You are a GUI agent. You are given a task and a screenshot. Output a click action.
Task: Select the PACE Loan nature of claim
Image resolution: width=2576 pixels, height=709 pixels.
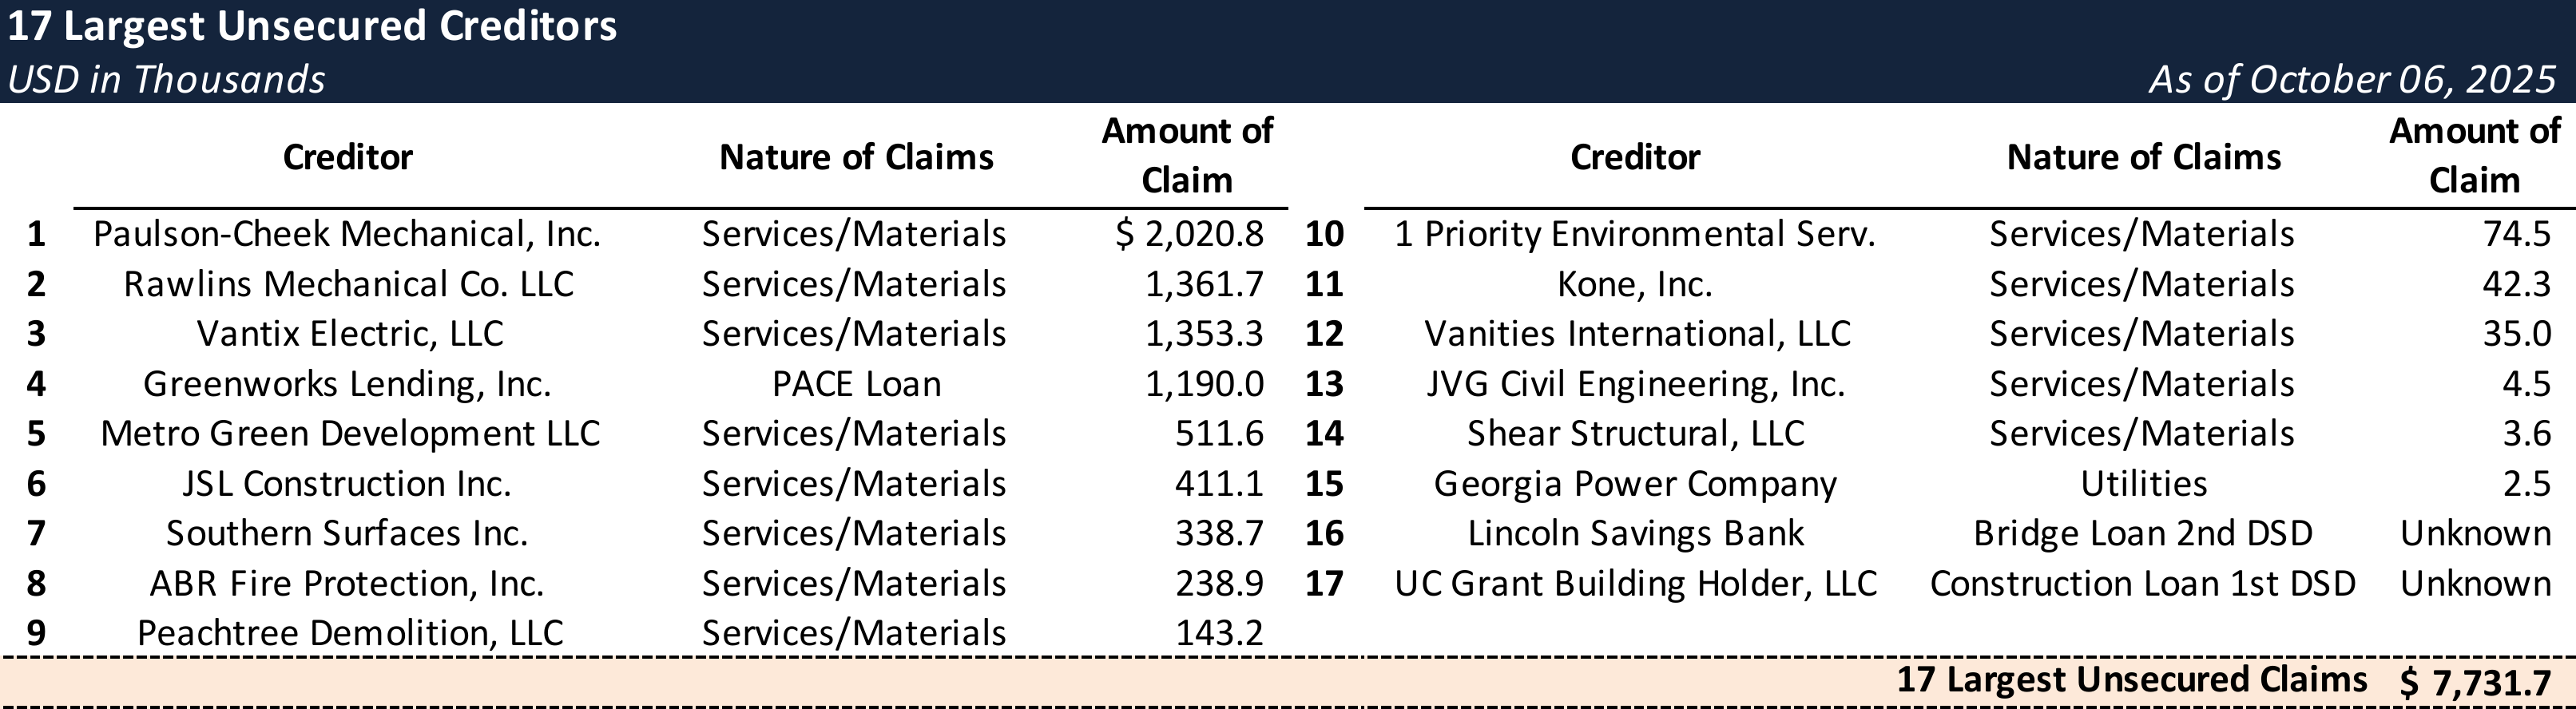856,384
